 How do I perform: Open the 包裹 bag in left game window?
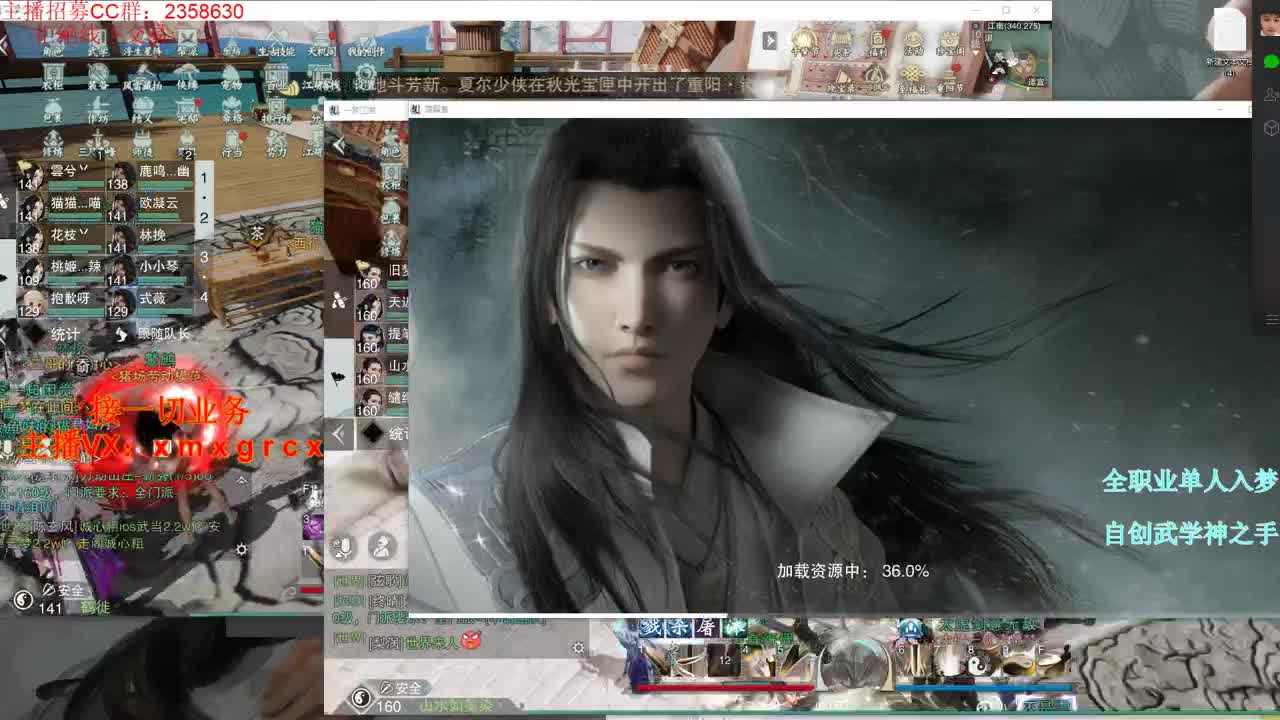(x=53, y=109)
